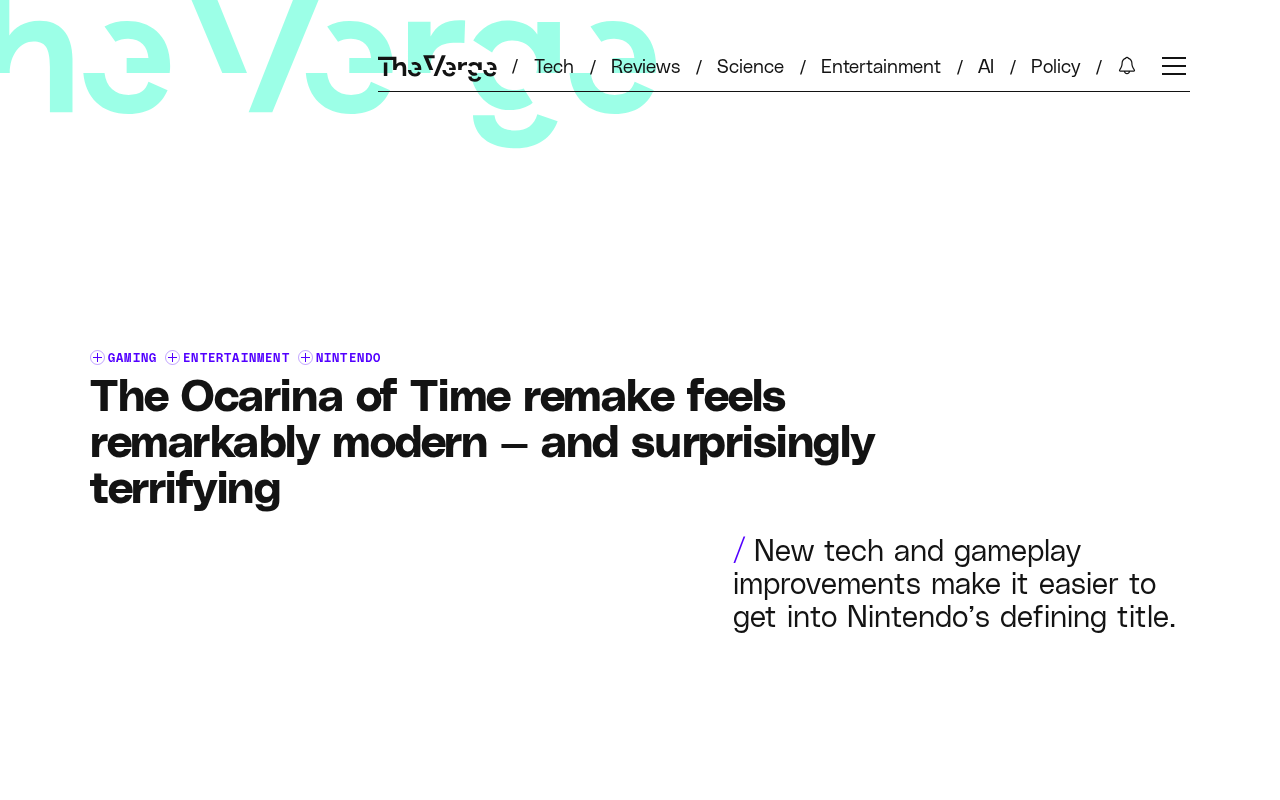The width and height of the screenshot is (1280, 800).
Task: Click the subheading about gameplay improvements
Action: (x=955, y=583)
